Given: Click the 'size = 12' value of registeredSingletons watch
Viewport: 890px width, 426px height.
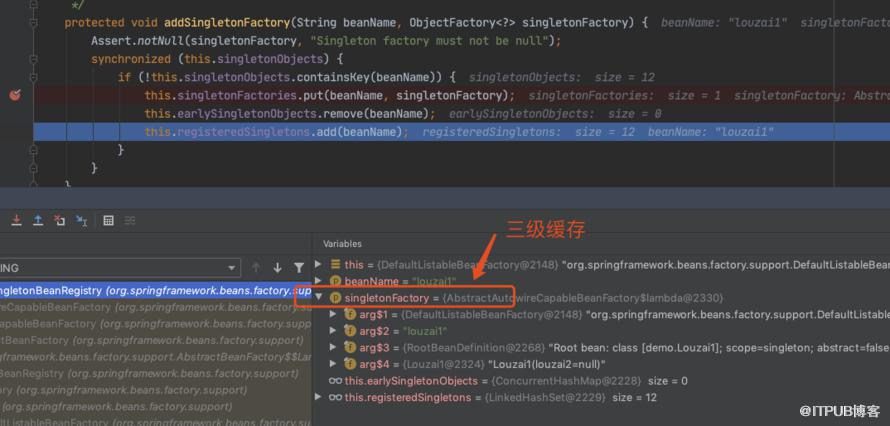Looking at the screenshot, I should tap(635, 397).
